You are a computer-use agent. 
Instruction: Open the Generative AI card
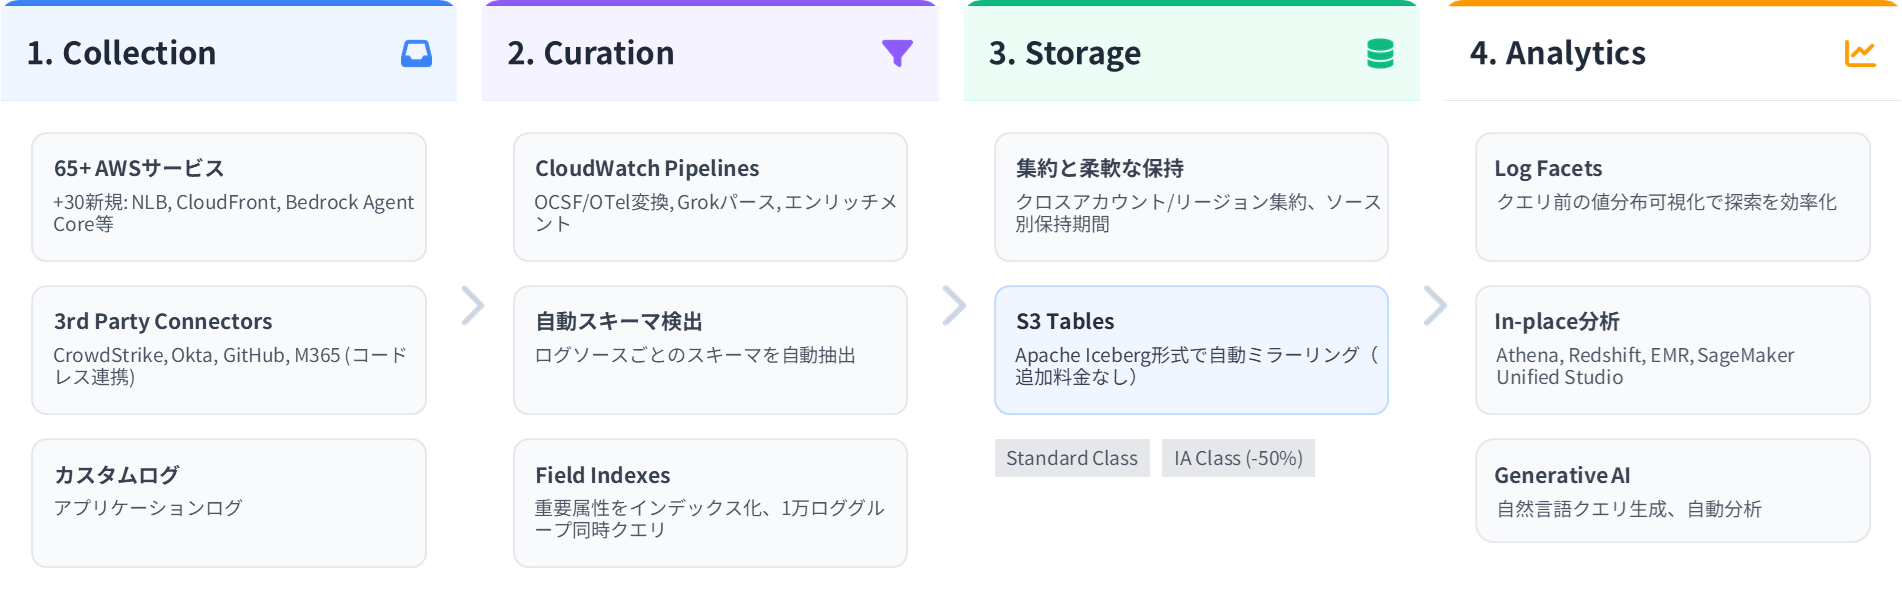(x=1672, y=491)
